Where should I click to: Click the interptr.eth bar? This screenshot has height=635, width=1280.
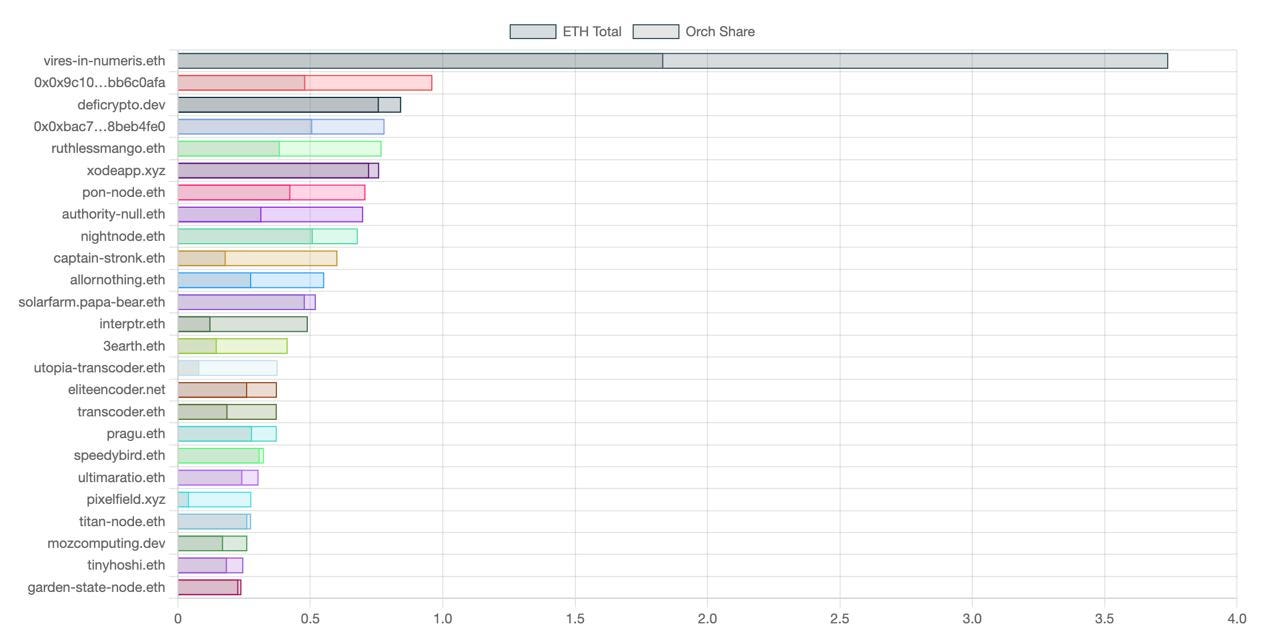tap(242, 324)
